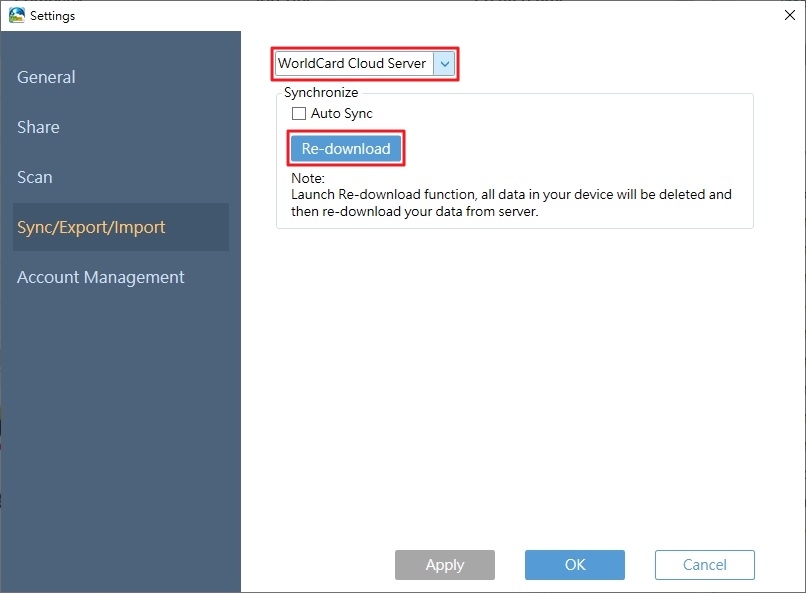The width and height of the screenshot is (806, 593).
Task: Dismiss changes with the Cancel button
Action: click(x=705, y=565)
